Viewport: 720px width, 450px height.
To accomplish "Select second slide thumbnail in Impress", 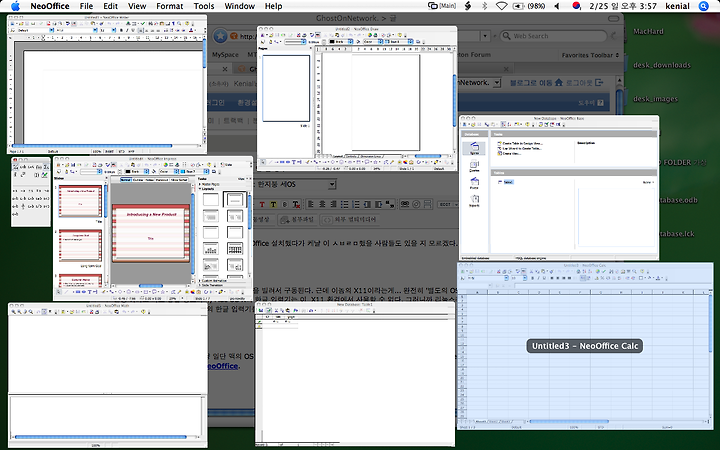I will pos(80,245).
